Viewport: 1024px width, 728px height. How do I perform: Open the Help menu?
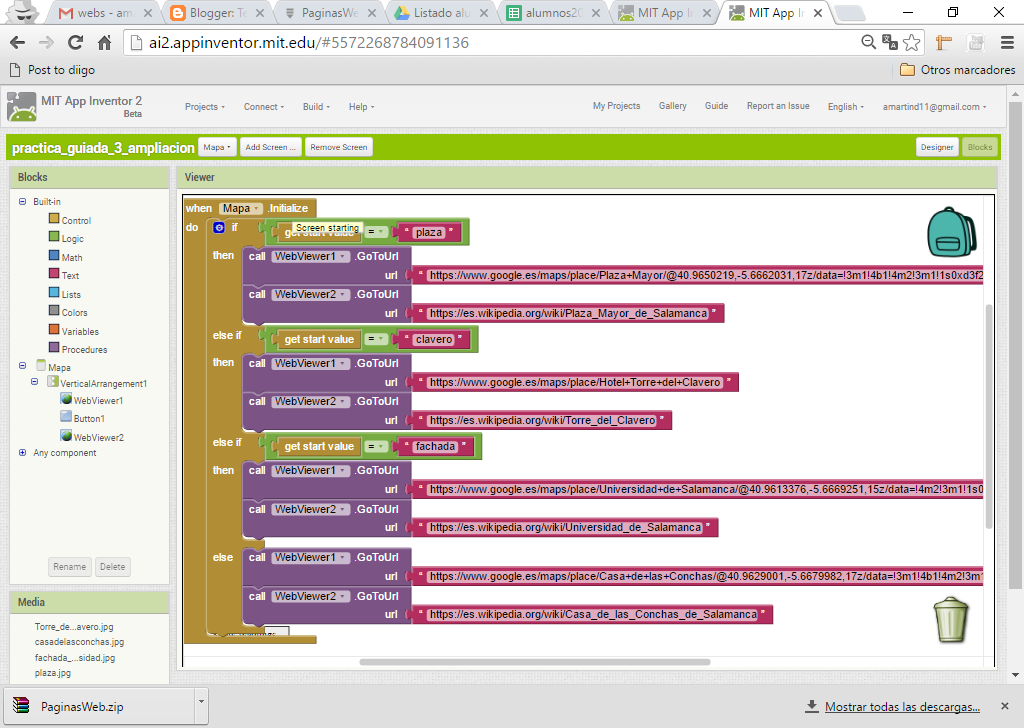coord(361,106)
